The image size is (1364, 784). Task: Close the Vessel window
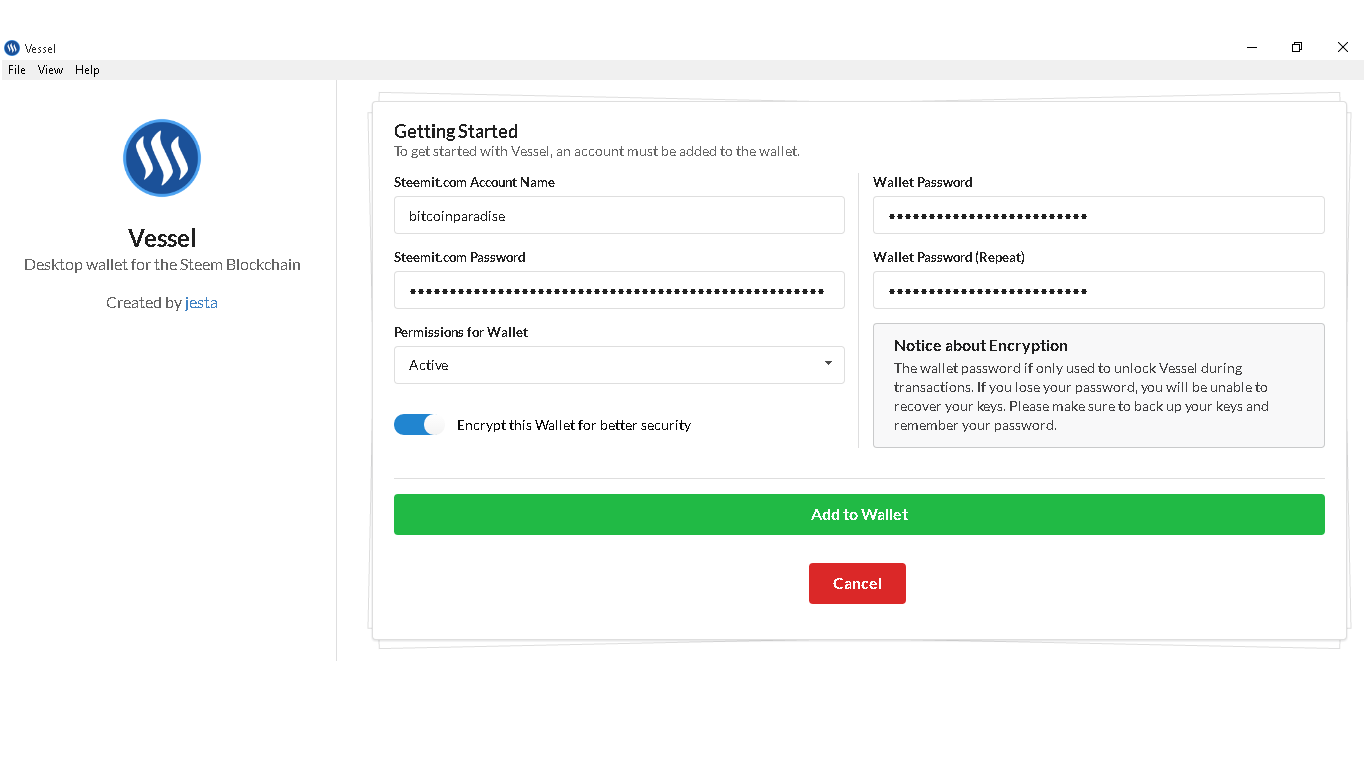[x=1342, y=47]
